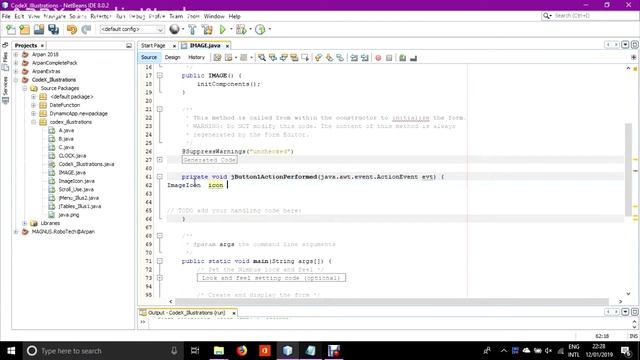Collapse the Source Packages node

click(25, 88)
